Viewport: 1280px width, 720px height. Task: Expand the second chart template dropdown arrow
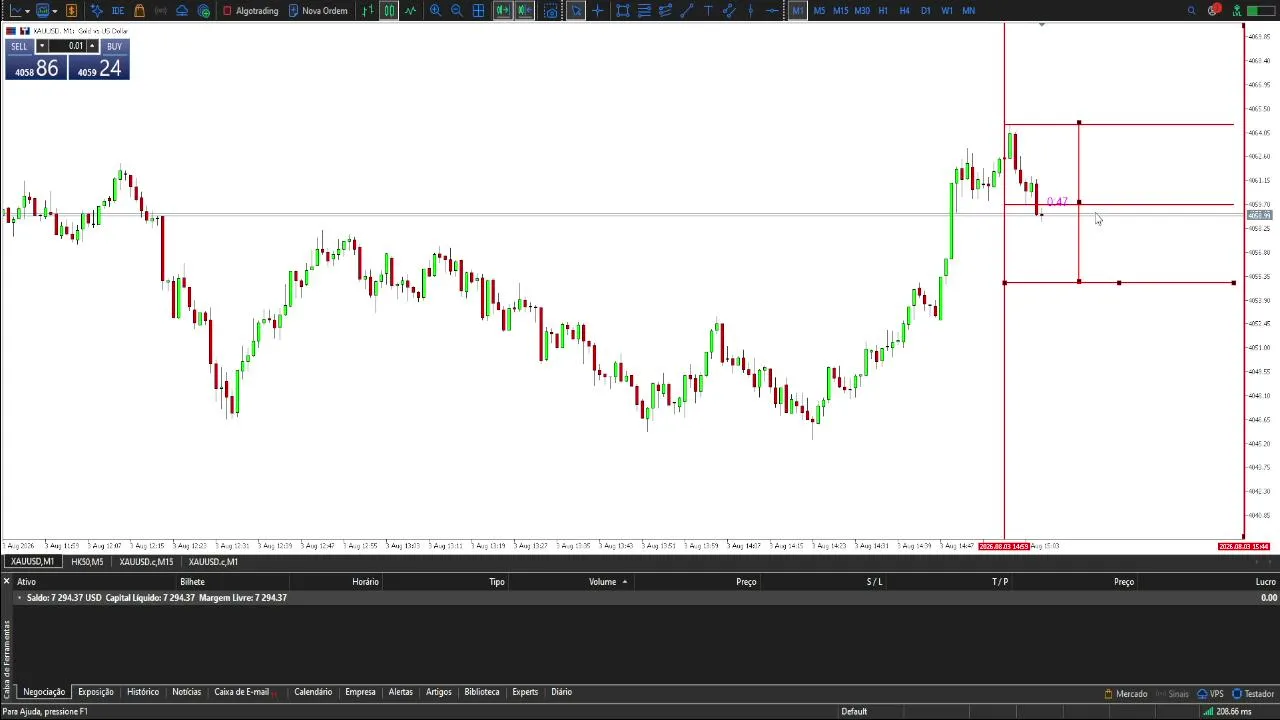[54, 10]
